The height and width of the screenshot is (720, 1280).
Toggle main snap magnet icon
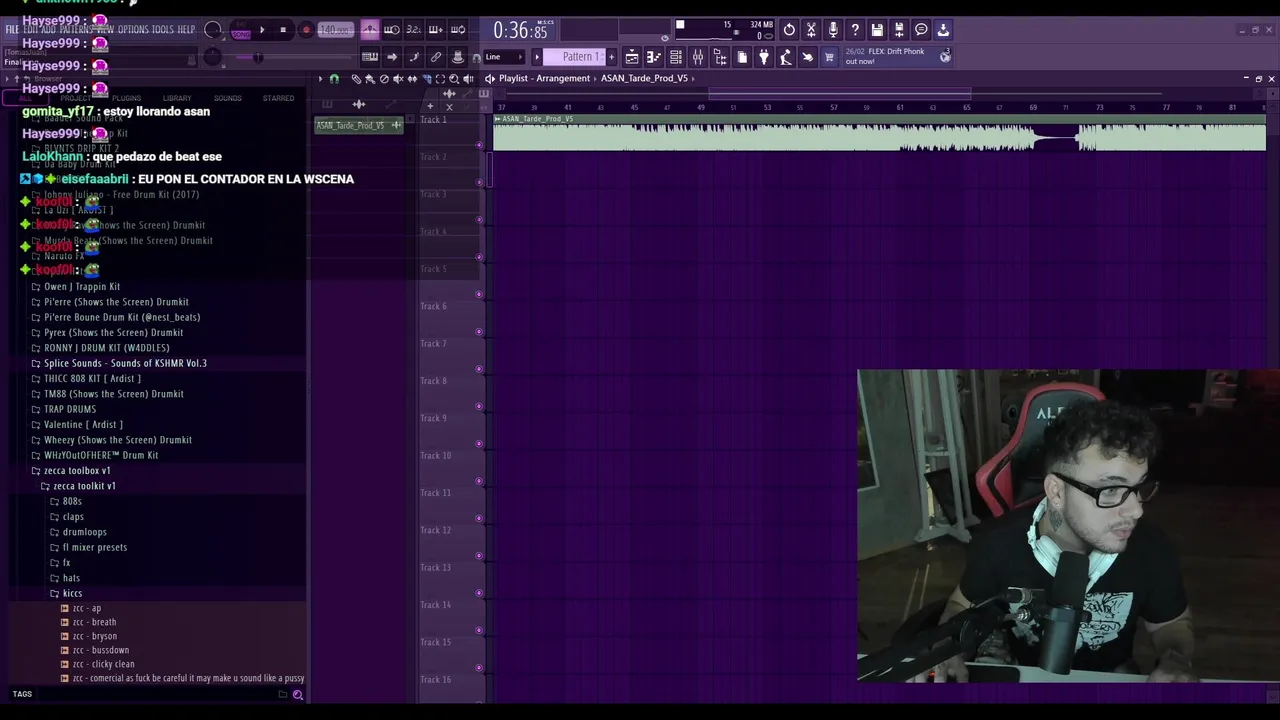click(x=476, y=58)
